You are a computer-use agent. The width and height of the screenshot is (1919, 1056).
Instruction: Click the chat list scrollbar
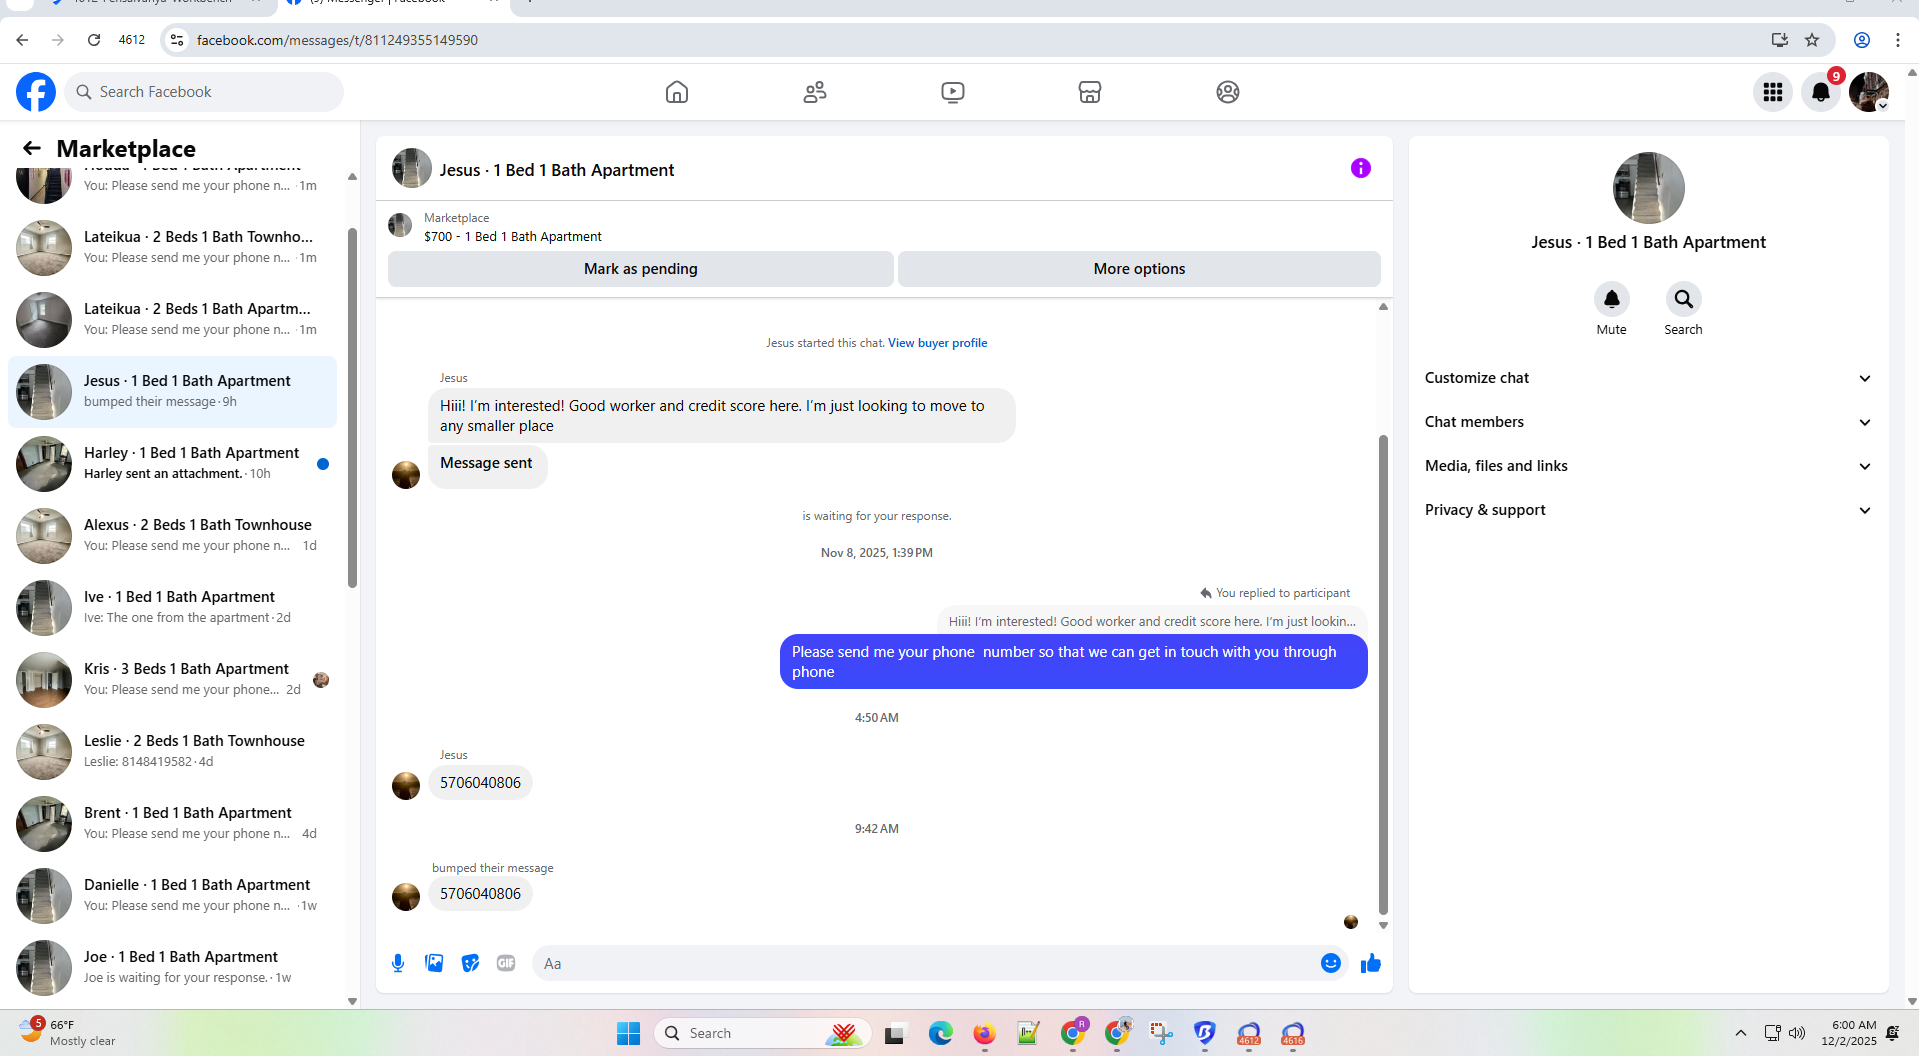[352, 408]
